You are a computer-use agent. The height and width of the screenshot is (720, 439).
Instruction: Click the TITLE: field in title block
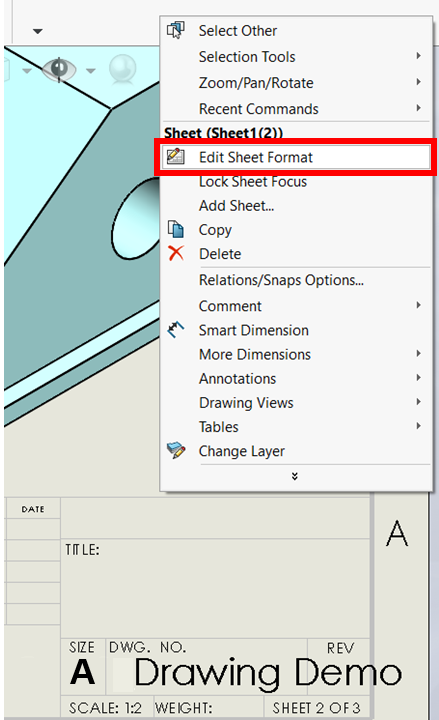pyautogui.click(x=82, y=550)
